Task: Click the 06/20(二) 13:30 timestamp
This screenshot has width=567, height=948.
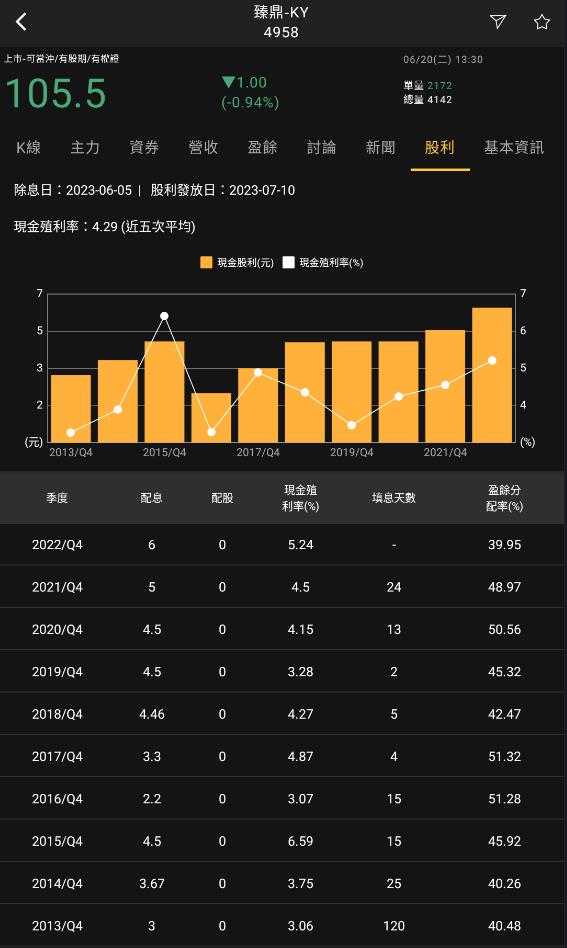Action: click(x=443, y=59)
